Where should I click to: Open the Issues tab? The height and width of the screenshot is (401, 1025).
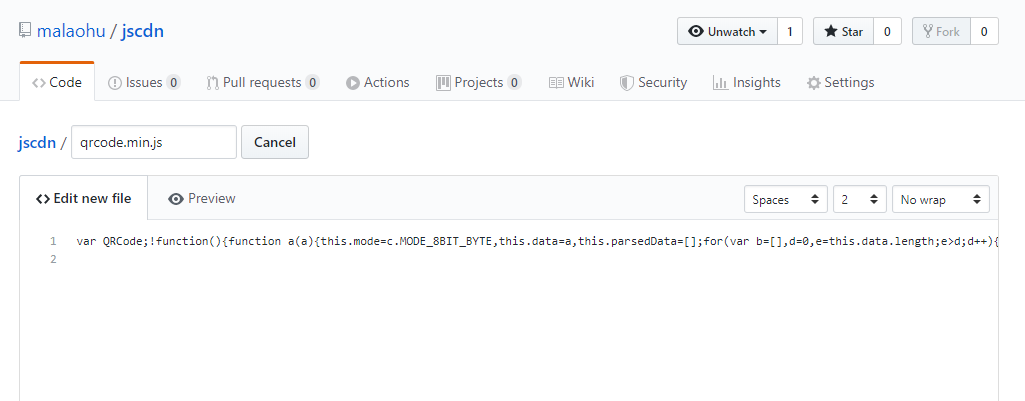(x=144, y=82)
